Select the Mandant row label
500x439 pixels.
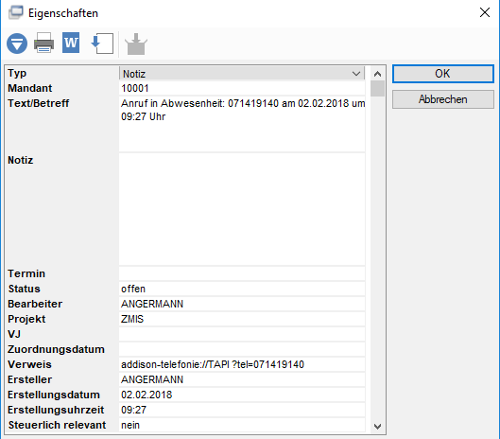pyautogui.click(x=30, y=88)
